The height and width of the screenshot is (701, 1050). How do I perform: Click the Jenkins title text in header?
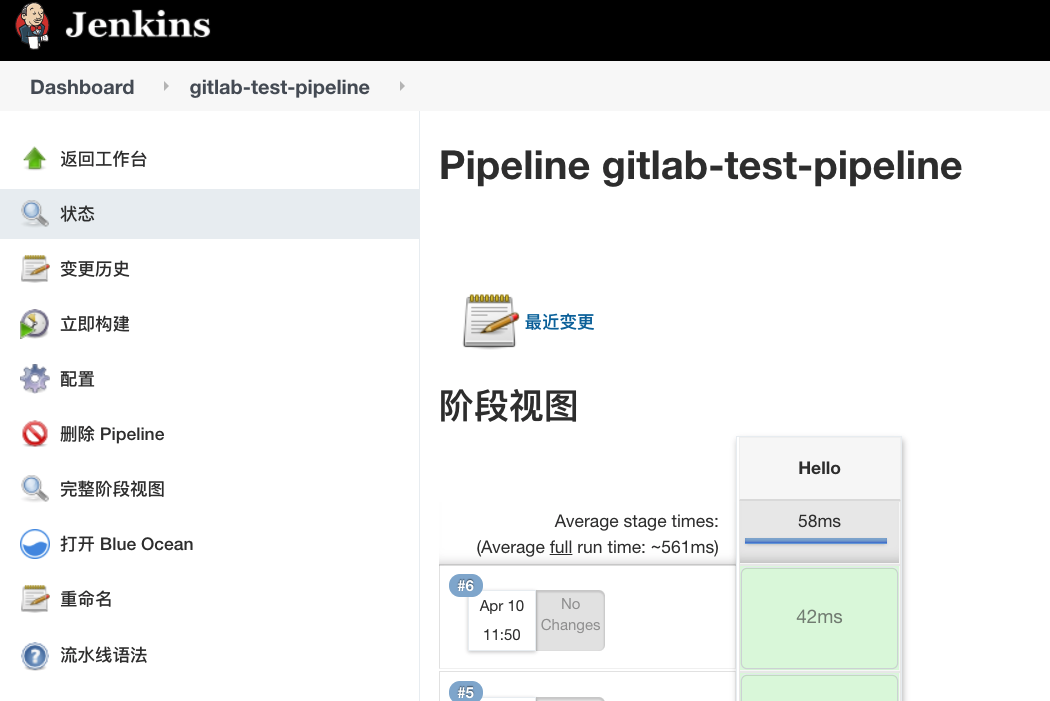tap(138, 25)
